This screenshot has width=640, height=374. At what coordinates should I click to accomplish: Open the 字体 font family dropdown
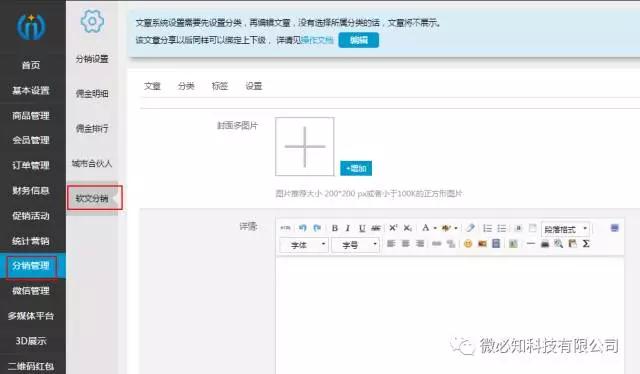point(304,245)
